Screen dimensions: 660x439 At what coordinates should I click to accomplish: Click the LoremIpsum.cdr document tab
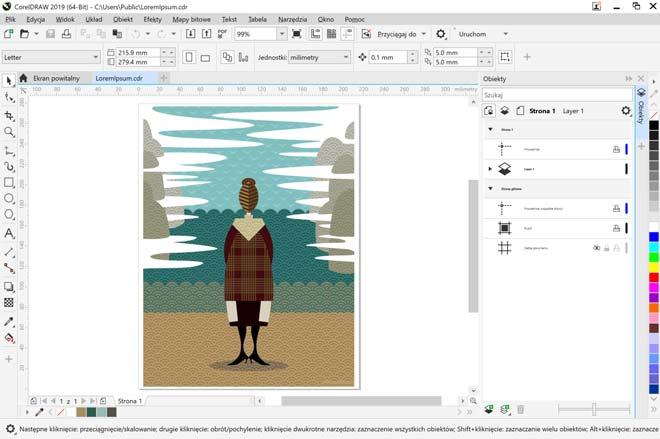pos(119,78)
